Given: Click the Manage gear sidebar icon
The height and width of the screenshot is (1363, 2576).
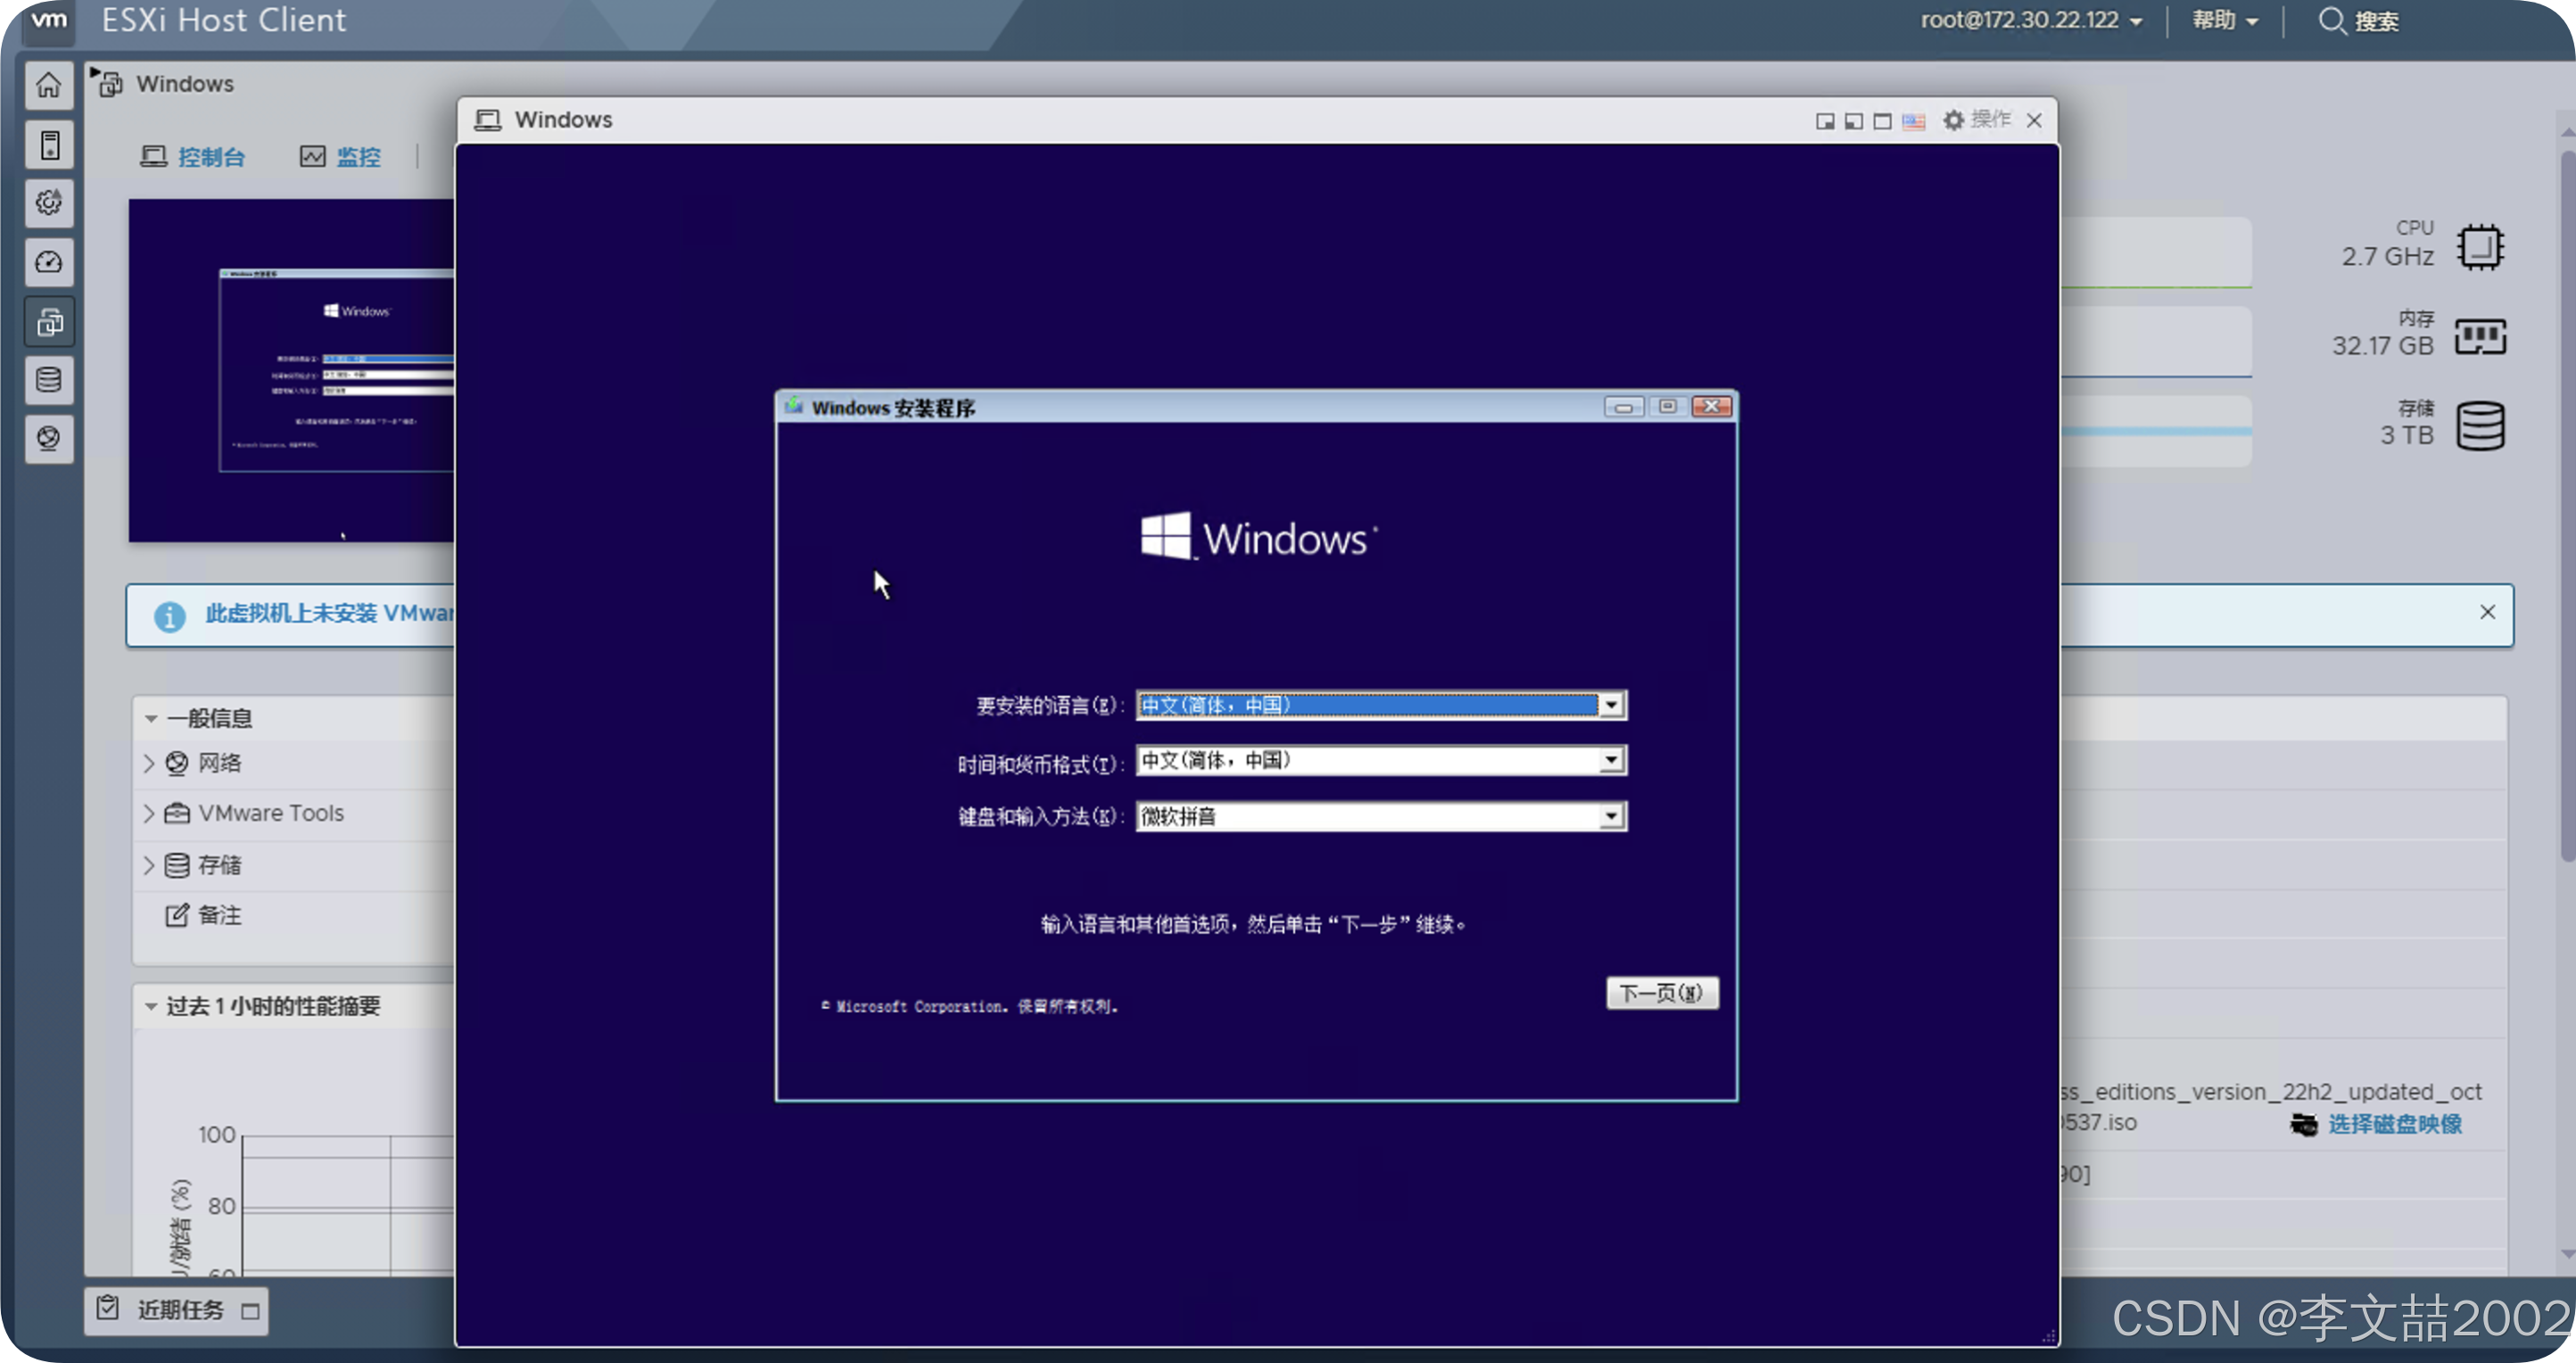Looking at the screenshot, I should pos(49,204).
